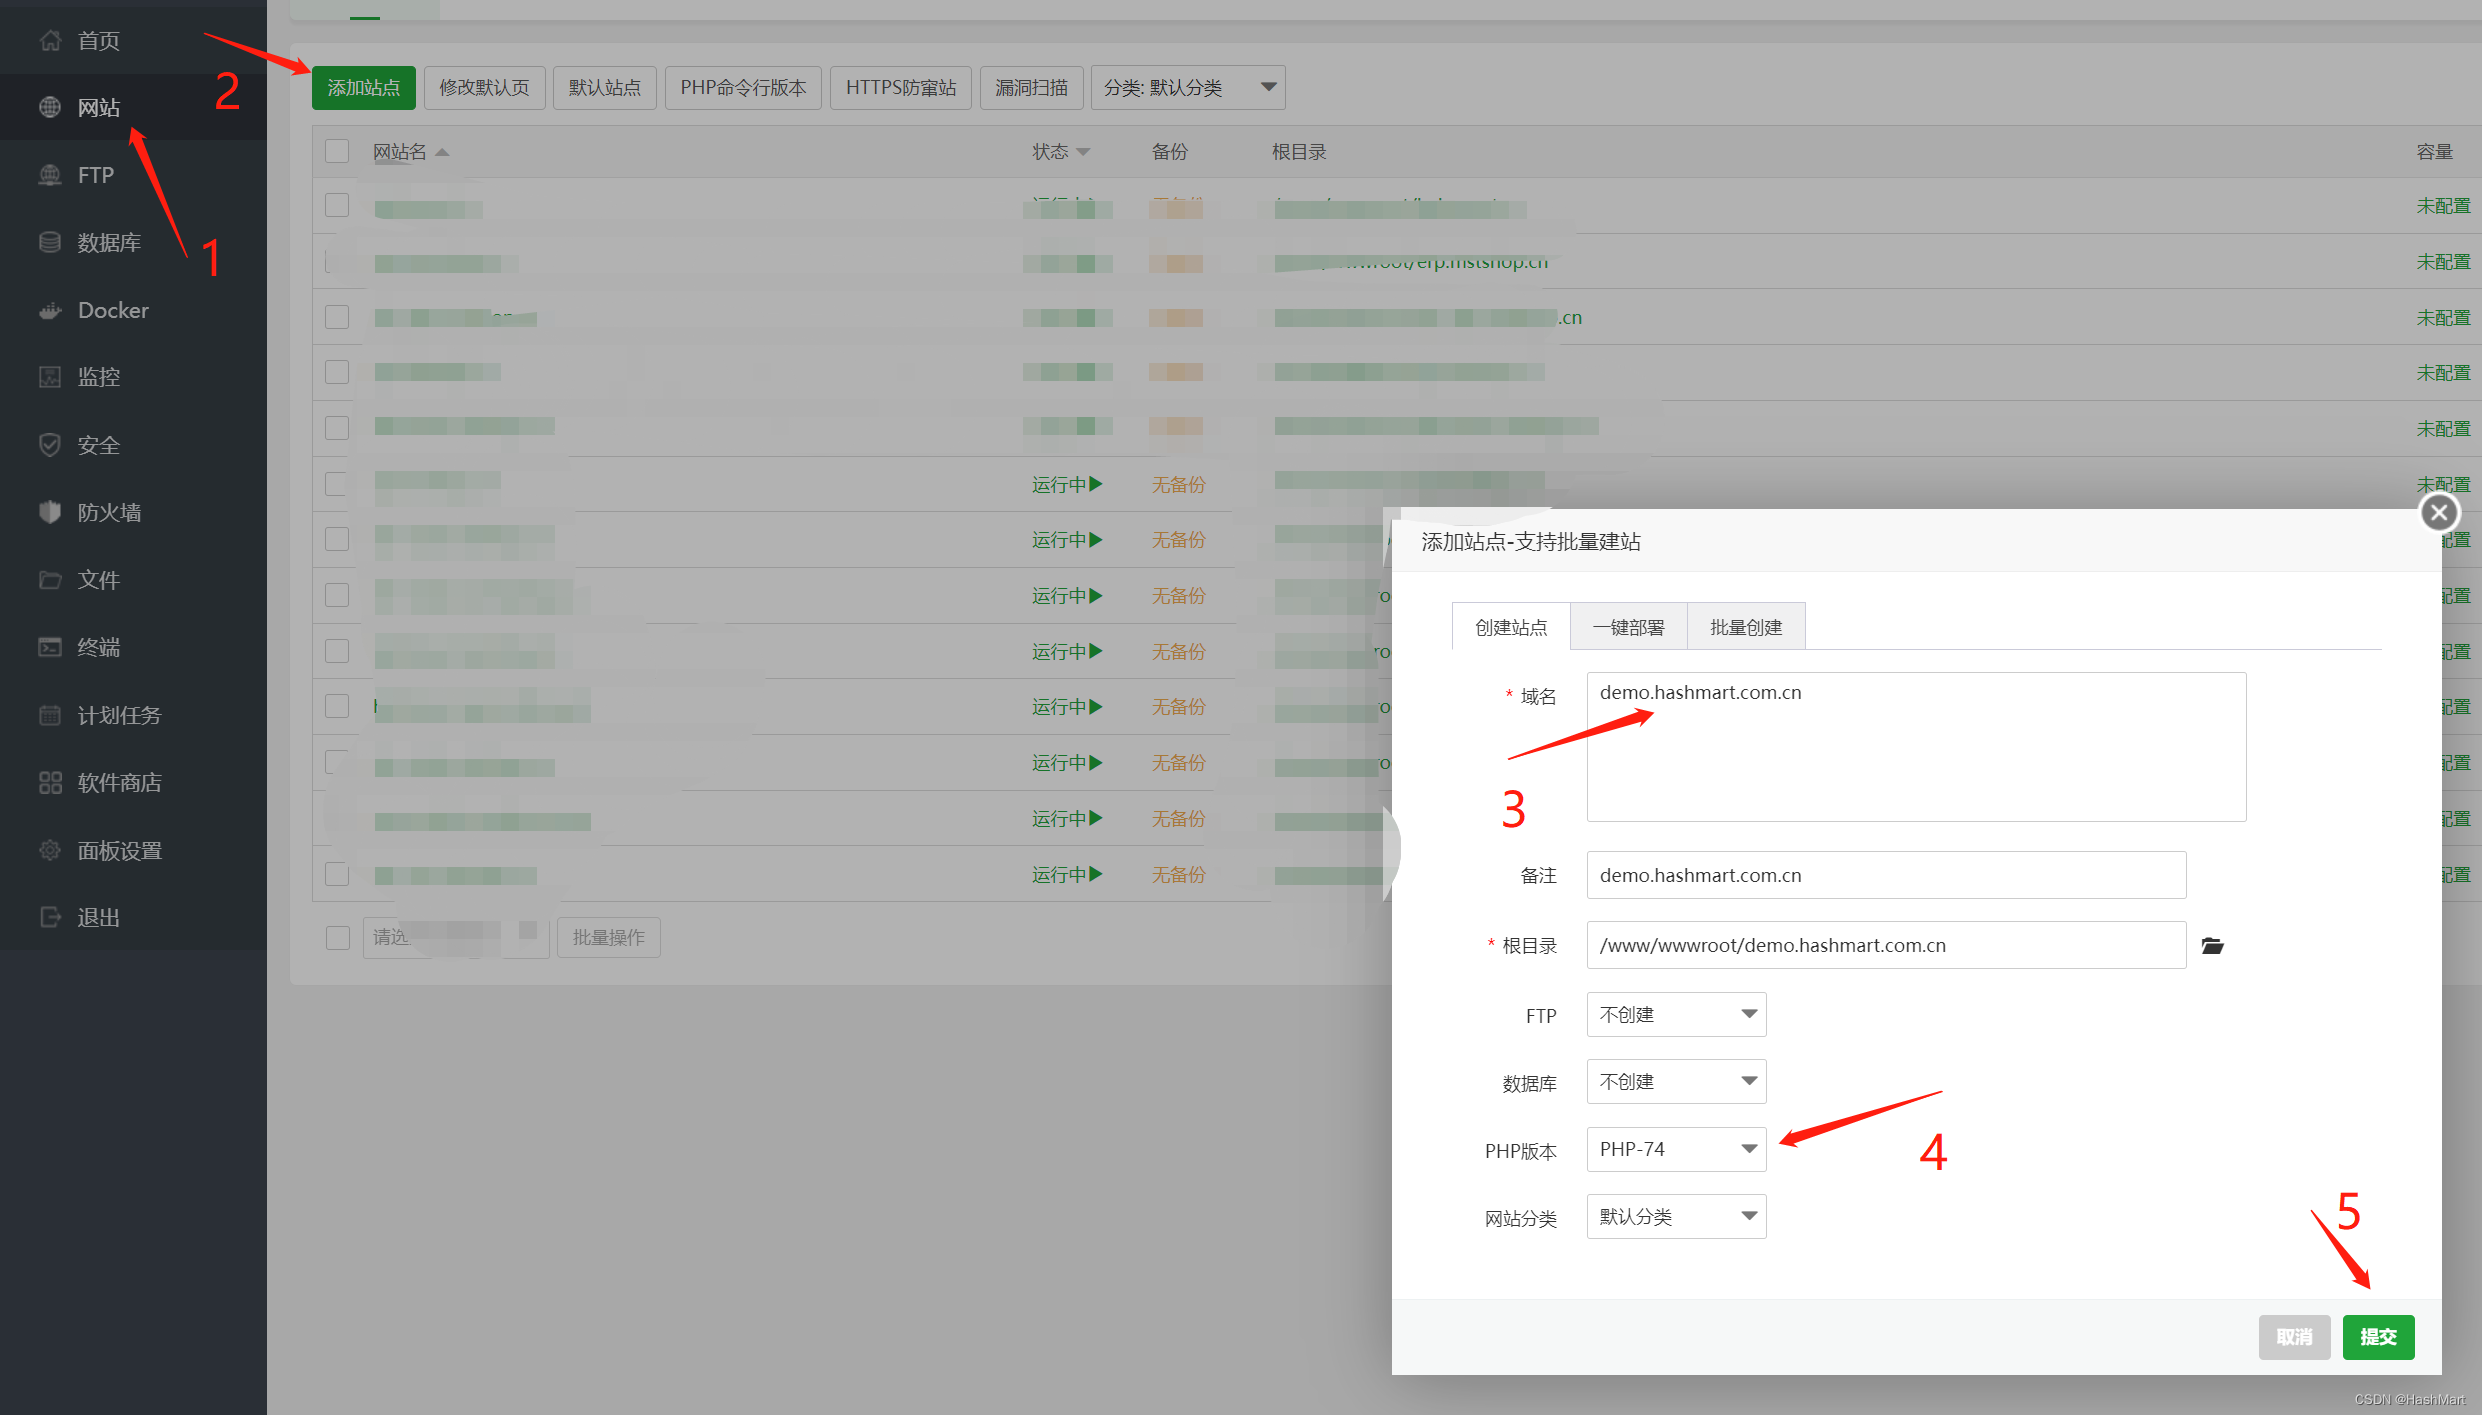Click the panel settings gear icon

pyautogui.click(x=50, y=850)
